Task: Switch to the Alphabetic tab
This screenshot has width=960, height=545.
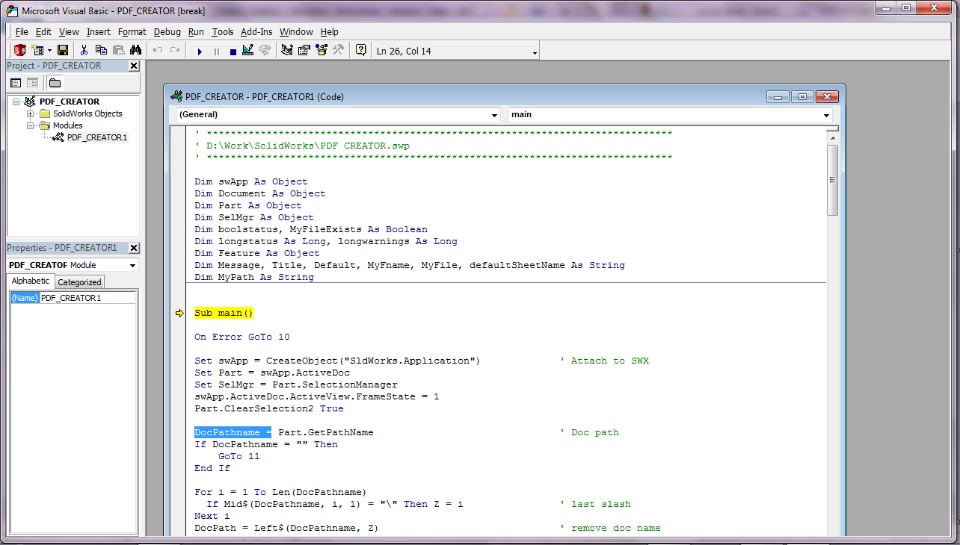Action: coord(30,281)
